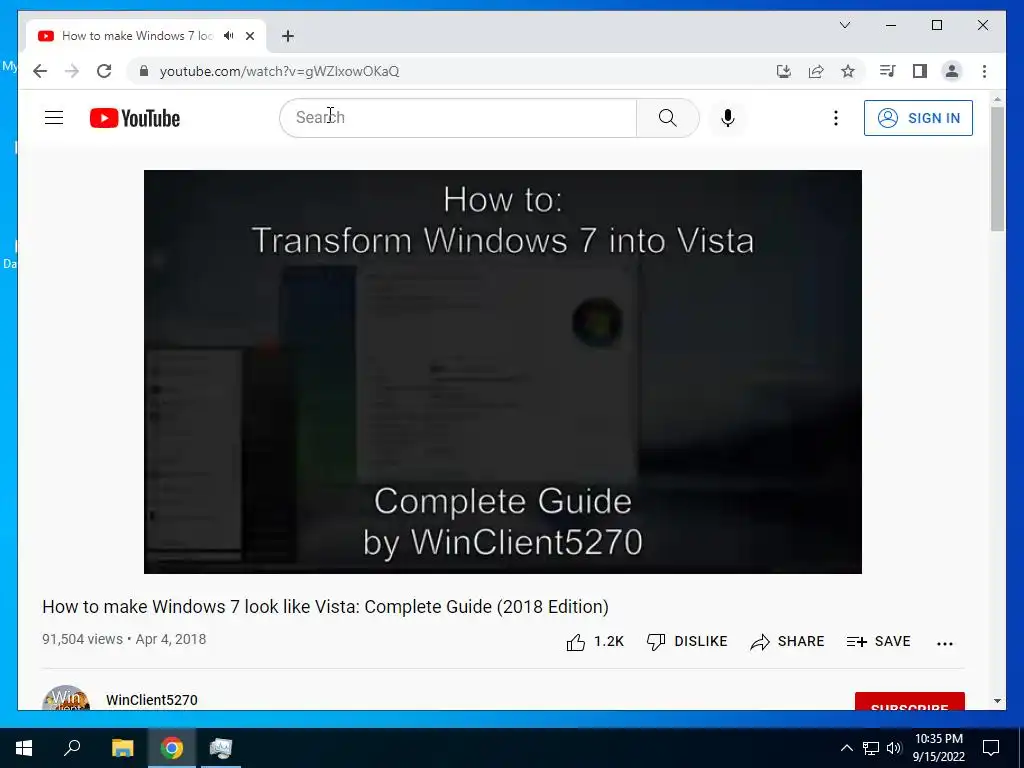Image resolution: width=1024 pixels, height=768 pixels.
Task: Open taskbar volume control
Action: point(894,748)
